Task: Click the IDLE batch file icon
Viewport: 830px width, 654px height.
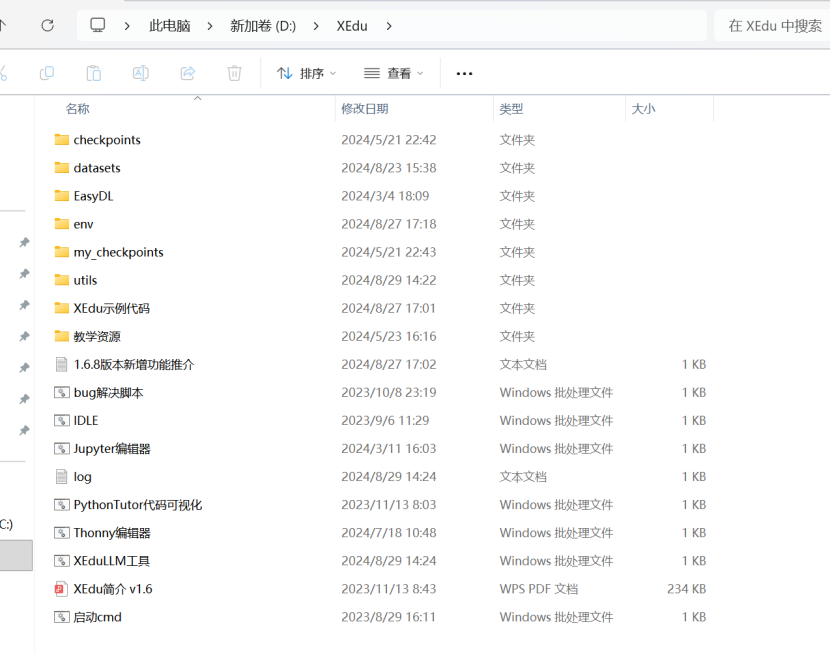Action: pyautogui.click(x=61, y=420)
